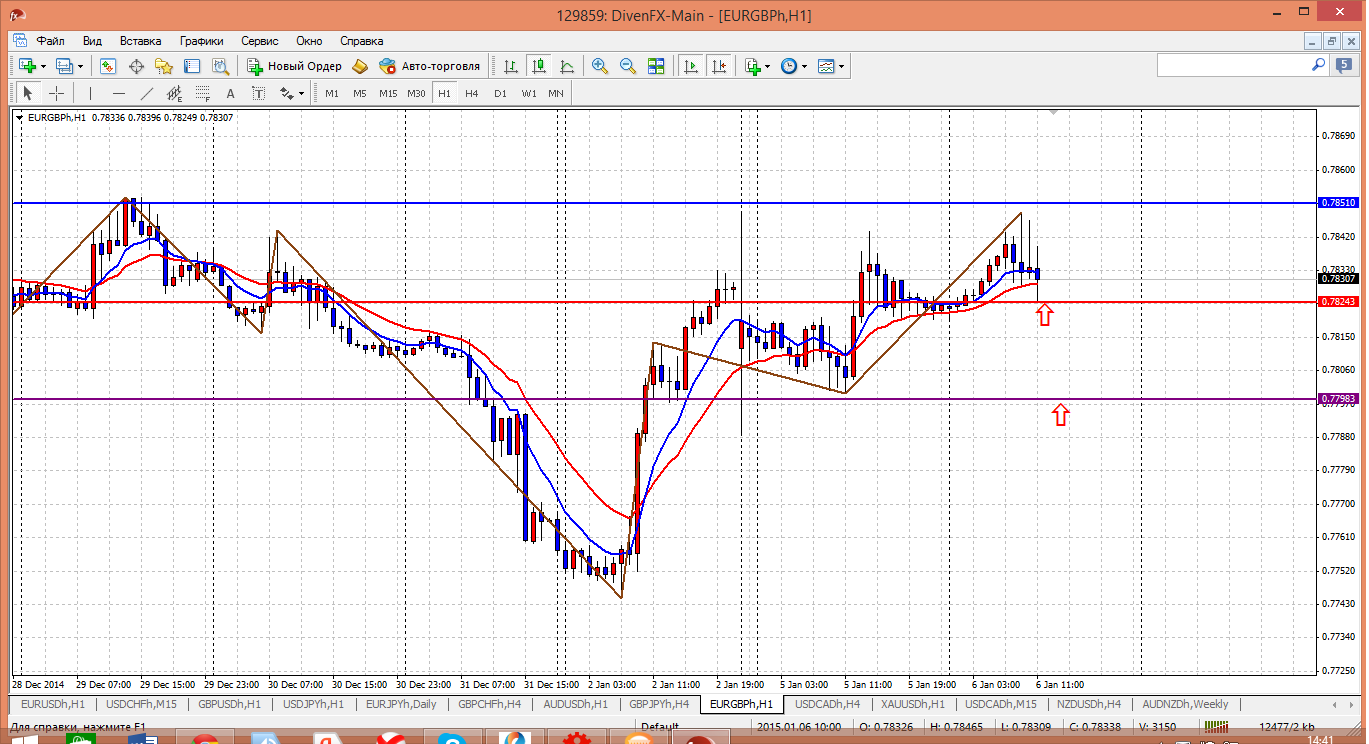The image size is (1369, 744).
Task: Pick the trendline drawing tool
Action: (147, 93)
